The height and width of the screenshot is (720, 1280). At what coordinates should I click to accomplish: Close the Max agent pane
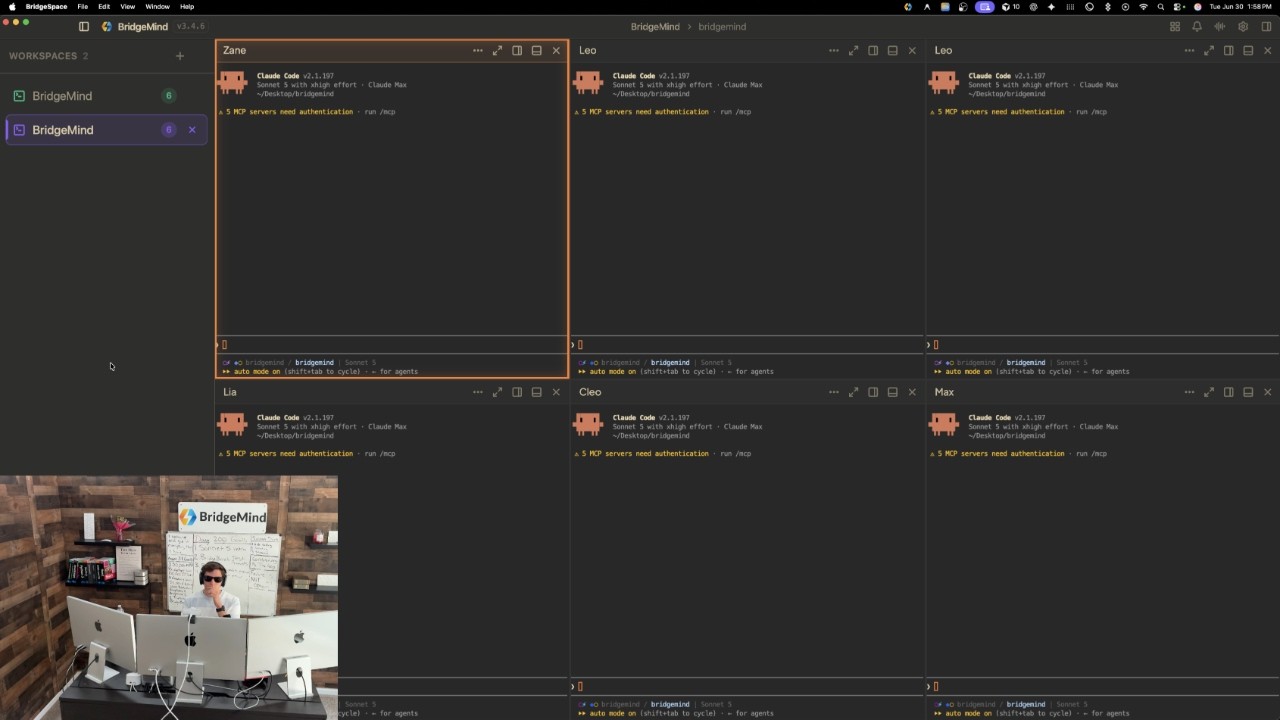[1268, 392]
